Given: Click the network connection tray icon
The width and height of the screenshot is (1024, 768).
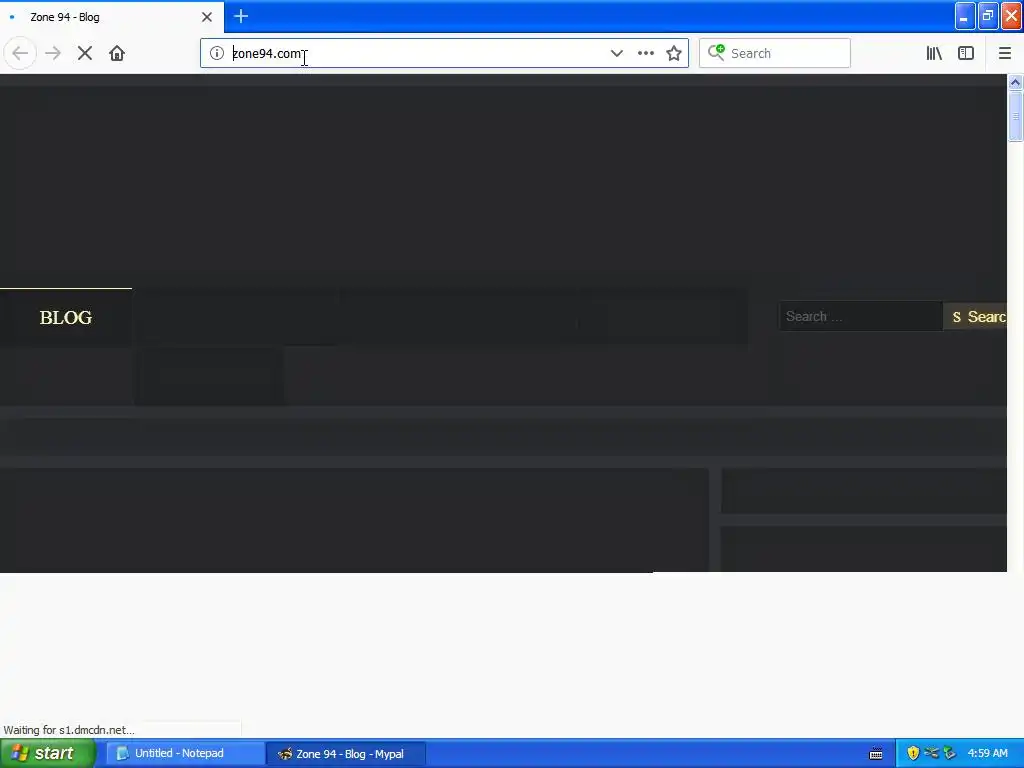Looking at the screenshot, I should click(931, 753).
